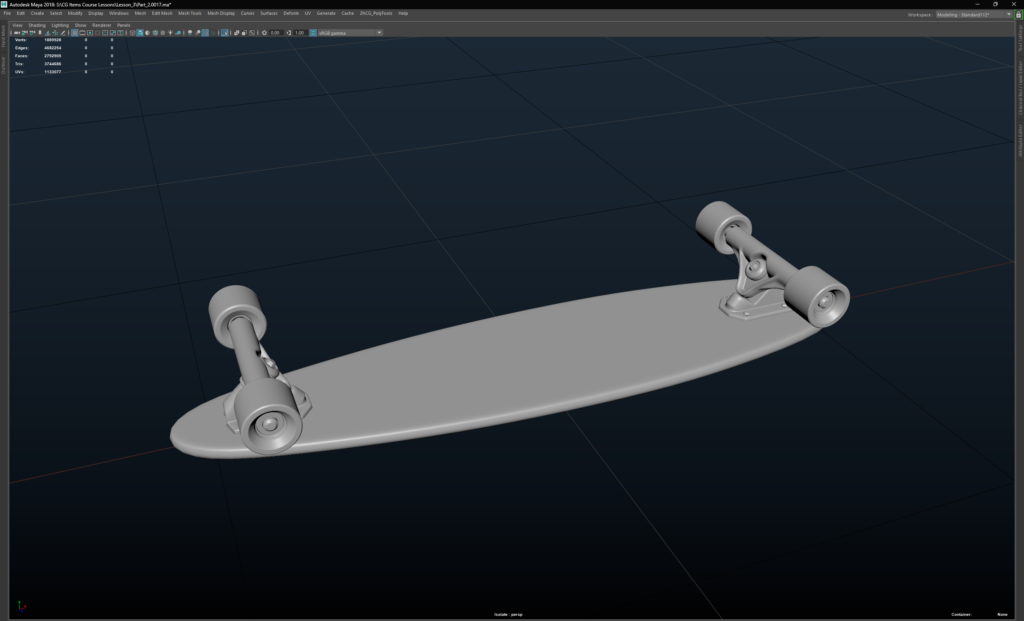This screenshot has width=1024, height=621.
Task: Click the Use Default Material icon
Action: pyautogui.click(x=148, y=33)
